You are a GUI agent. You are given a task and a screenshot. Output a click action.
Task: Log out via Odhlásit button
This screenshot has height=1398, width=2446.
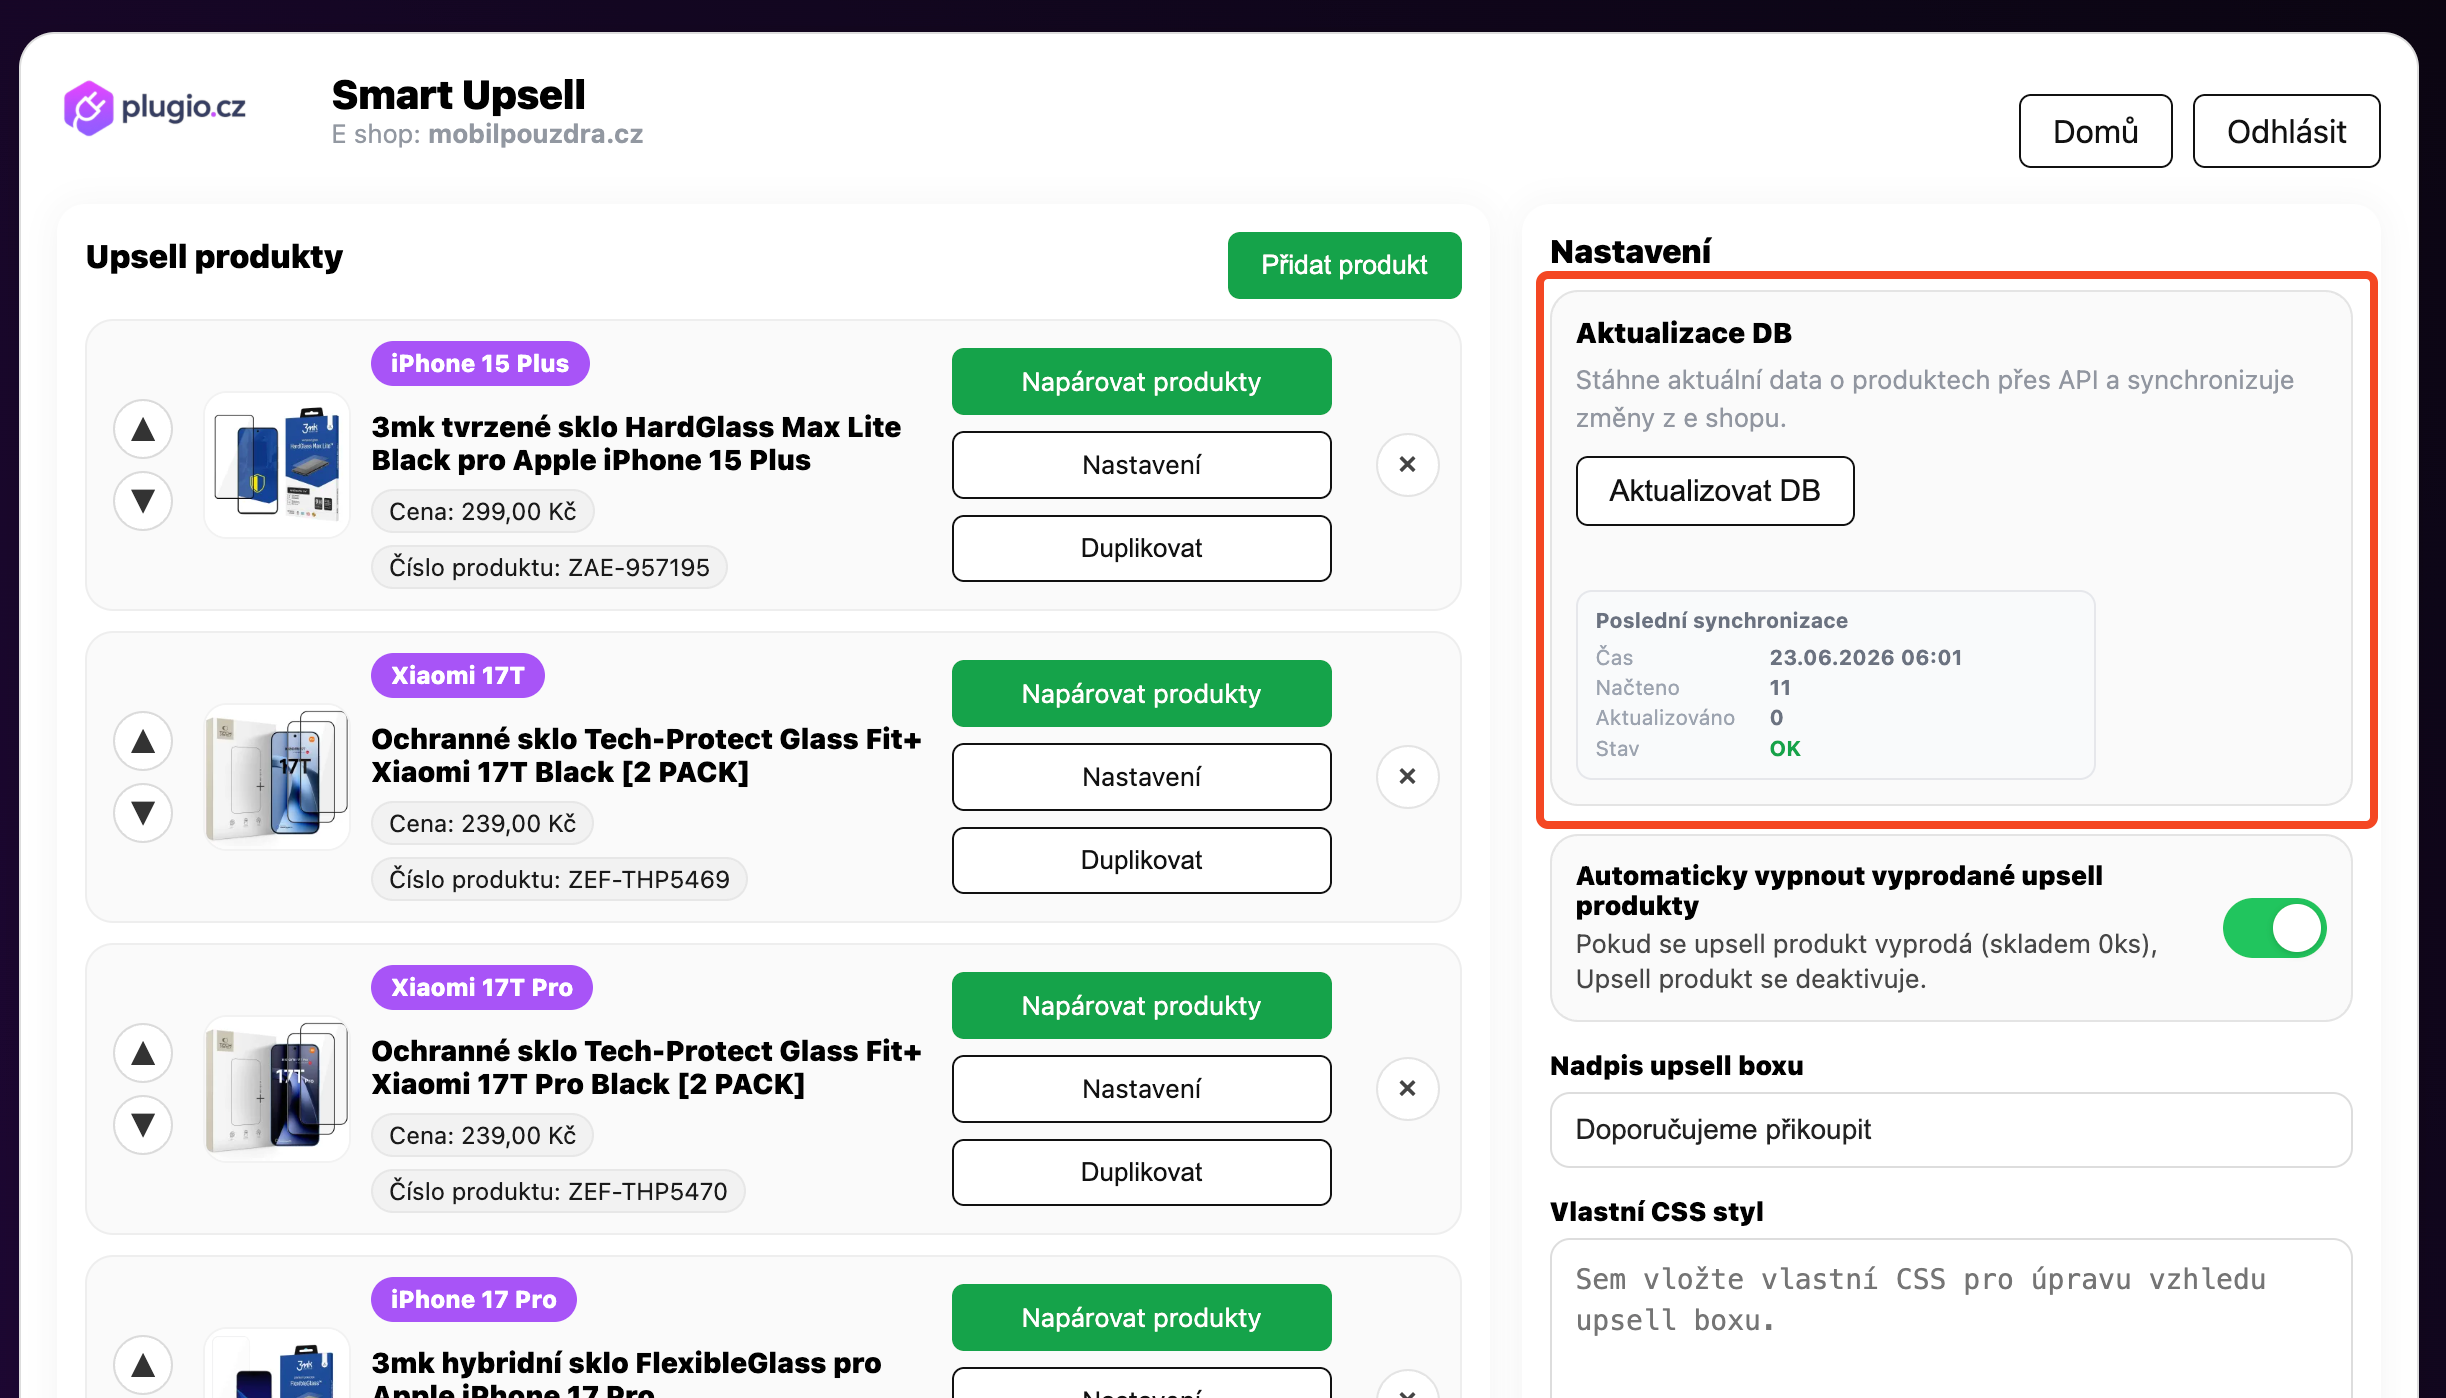click(2286, 131)
